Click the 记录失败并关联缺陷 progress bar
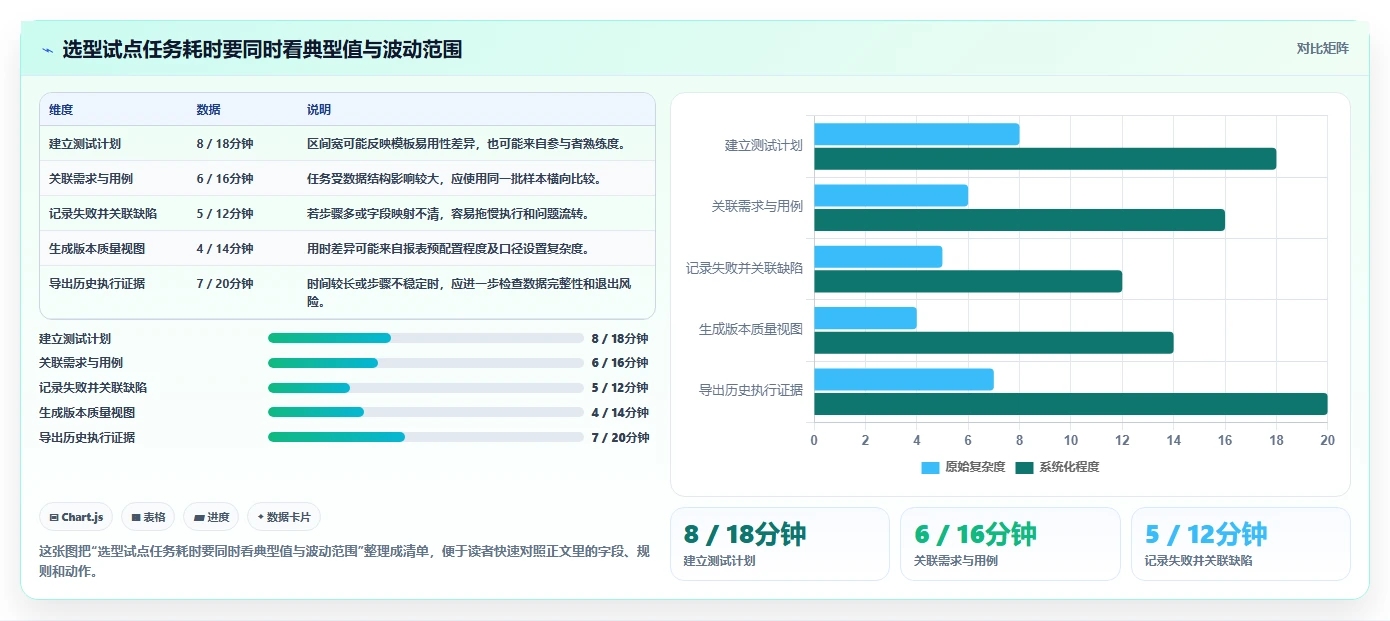The width and height of the screenshot is (1390, 621). tap(426, 388)
